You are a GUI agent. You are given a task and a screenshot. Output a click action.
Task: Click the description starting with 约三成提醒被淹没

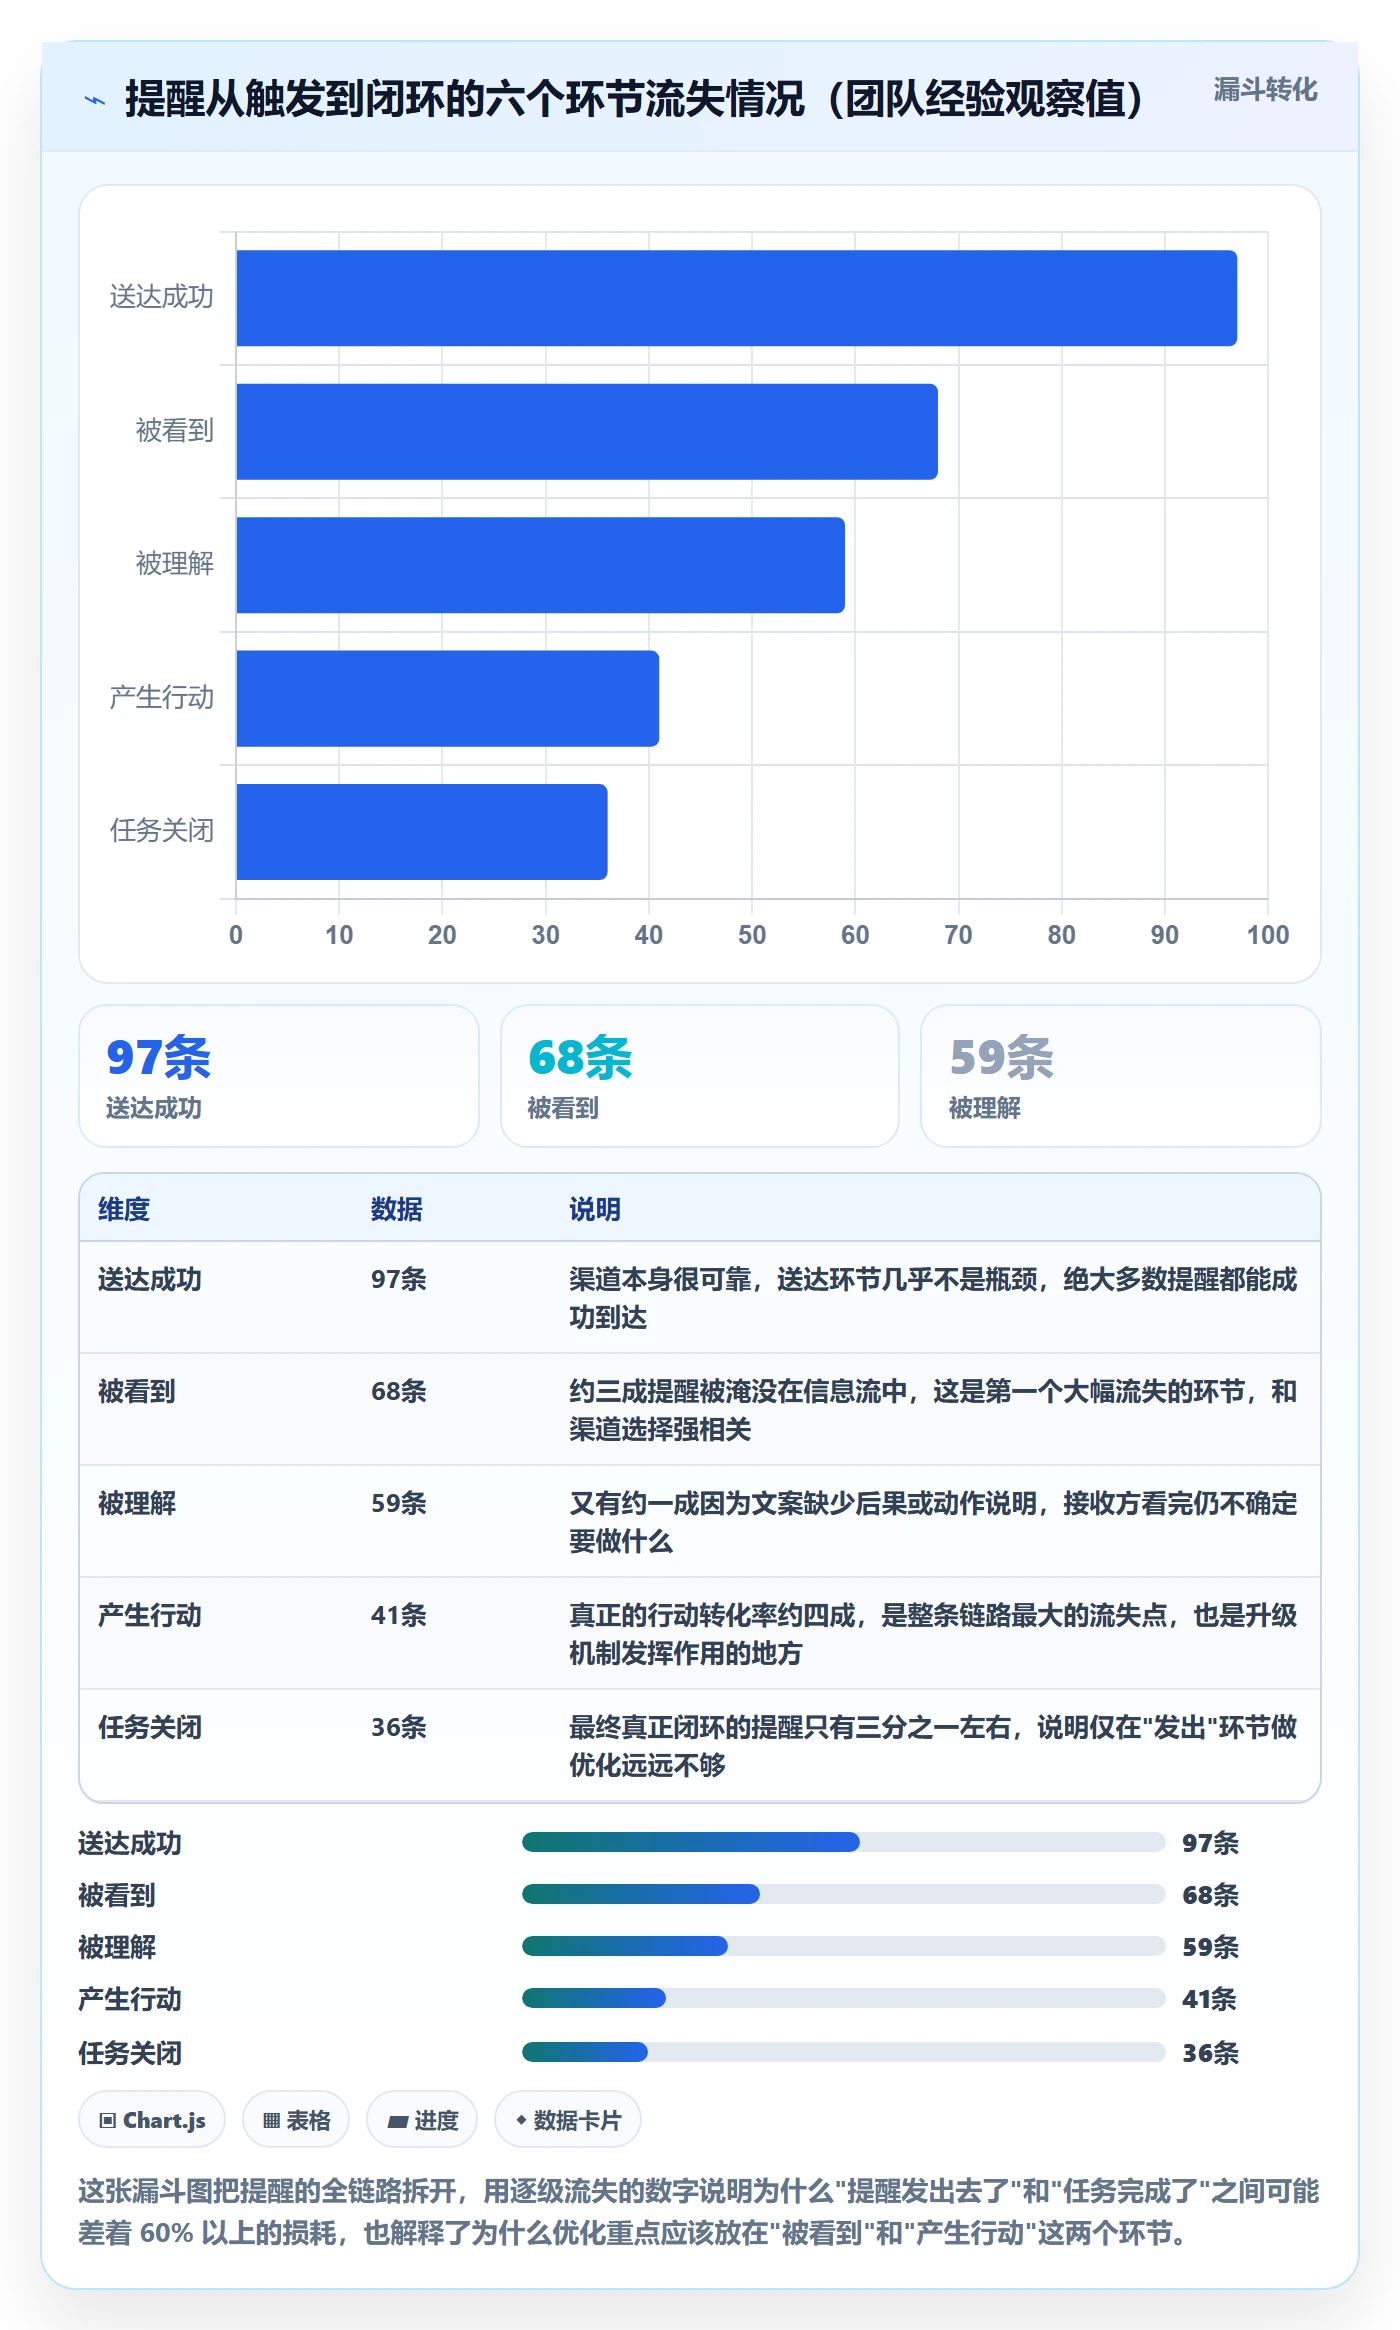[933, 1410]
